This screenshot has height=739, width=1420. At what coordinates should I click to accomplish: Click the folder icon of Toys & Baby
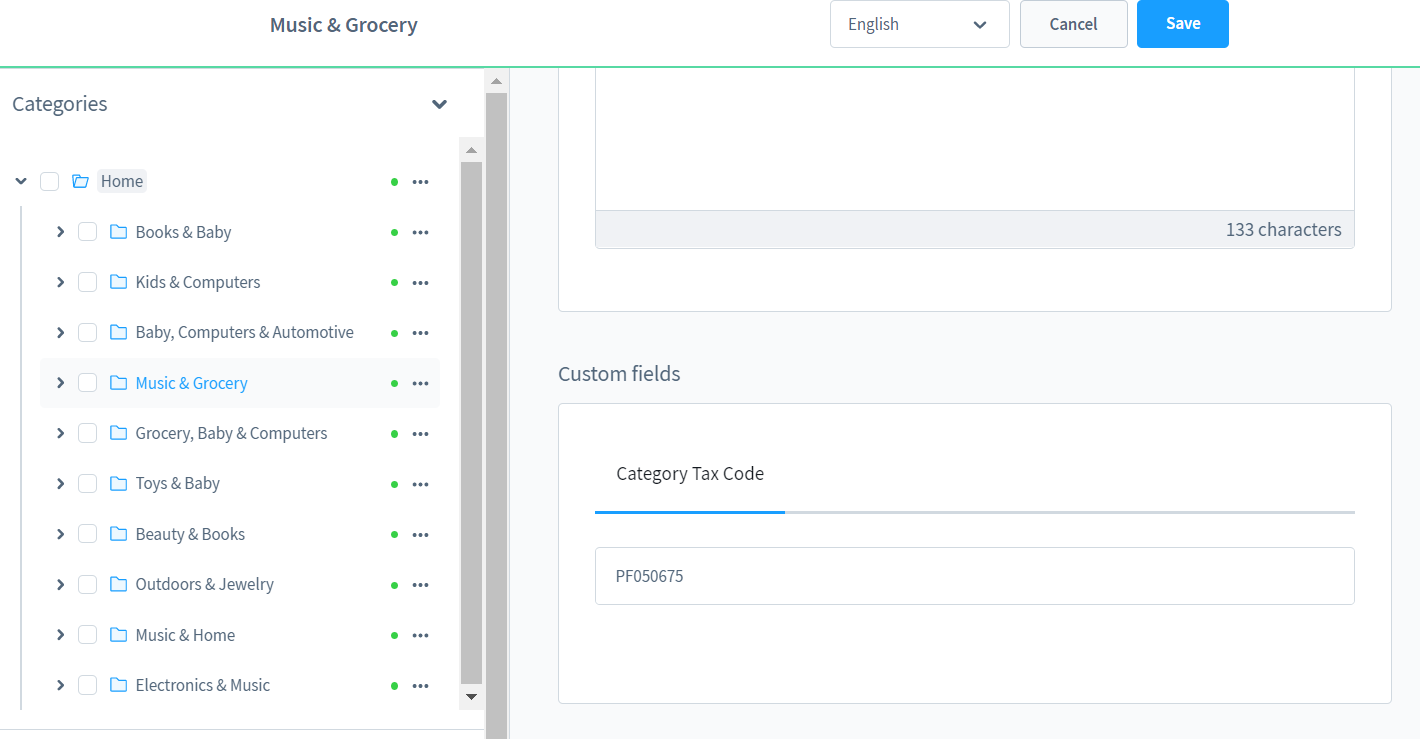(118, 483)
